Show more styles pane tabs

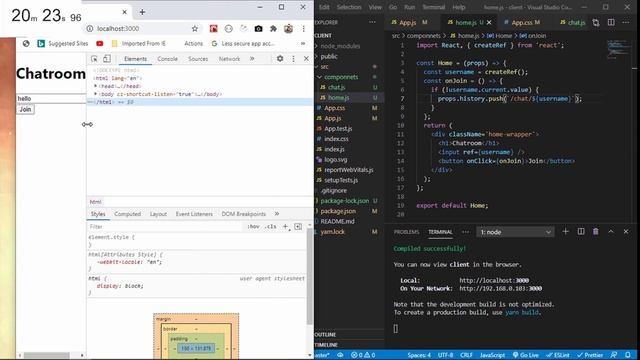pyautogui.click(x=277, y=214)
